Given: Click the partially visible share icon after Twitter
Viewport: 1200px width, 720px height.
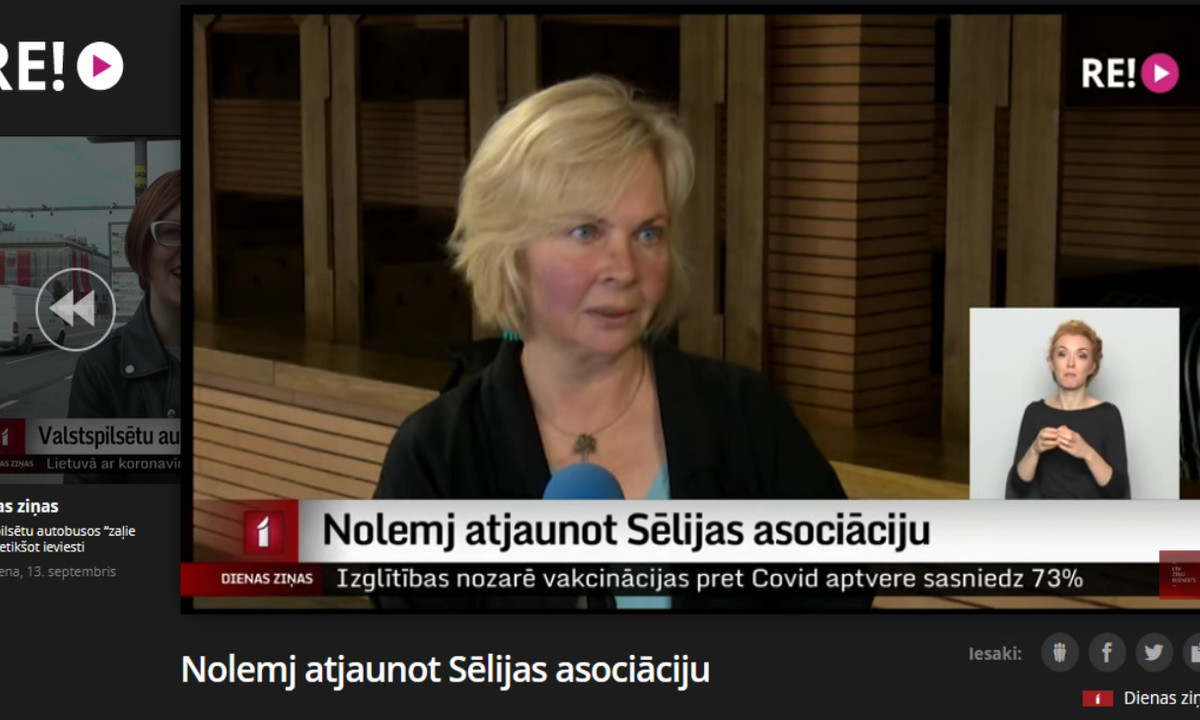Looking at the screenshot, I should tap(1192, 653).
